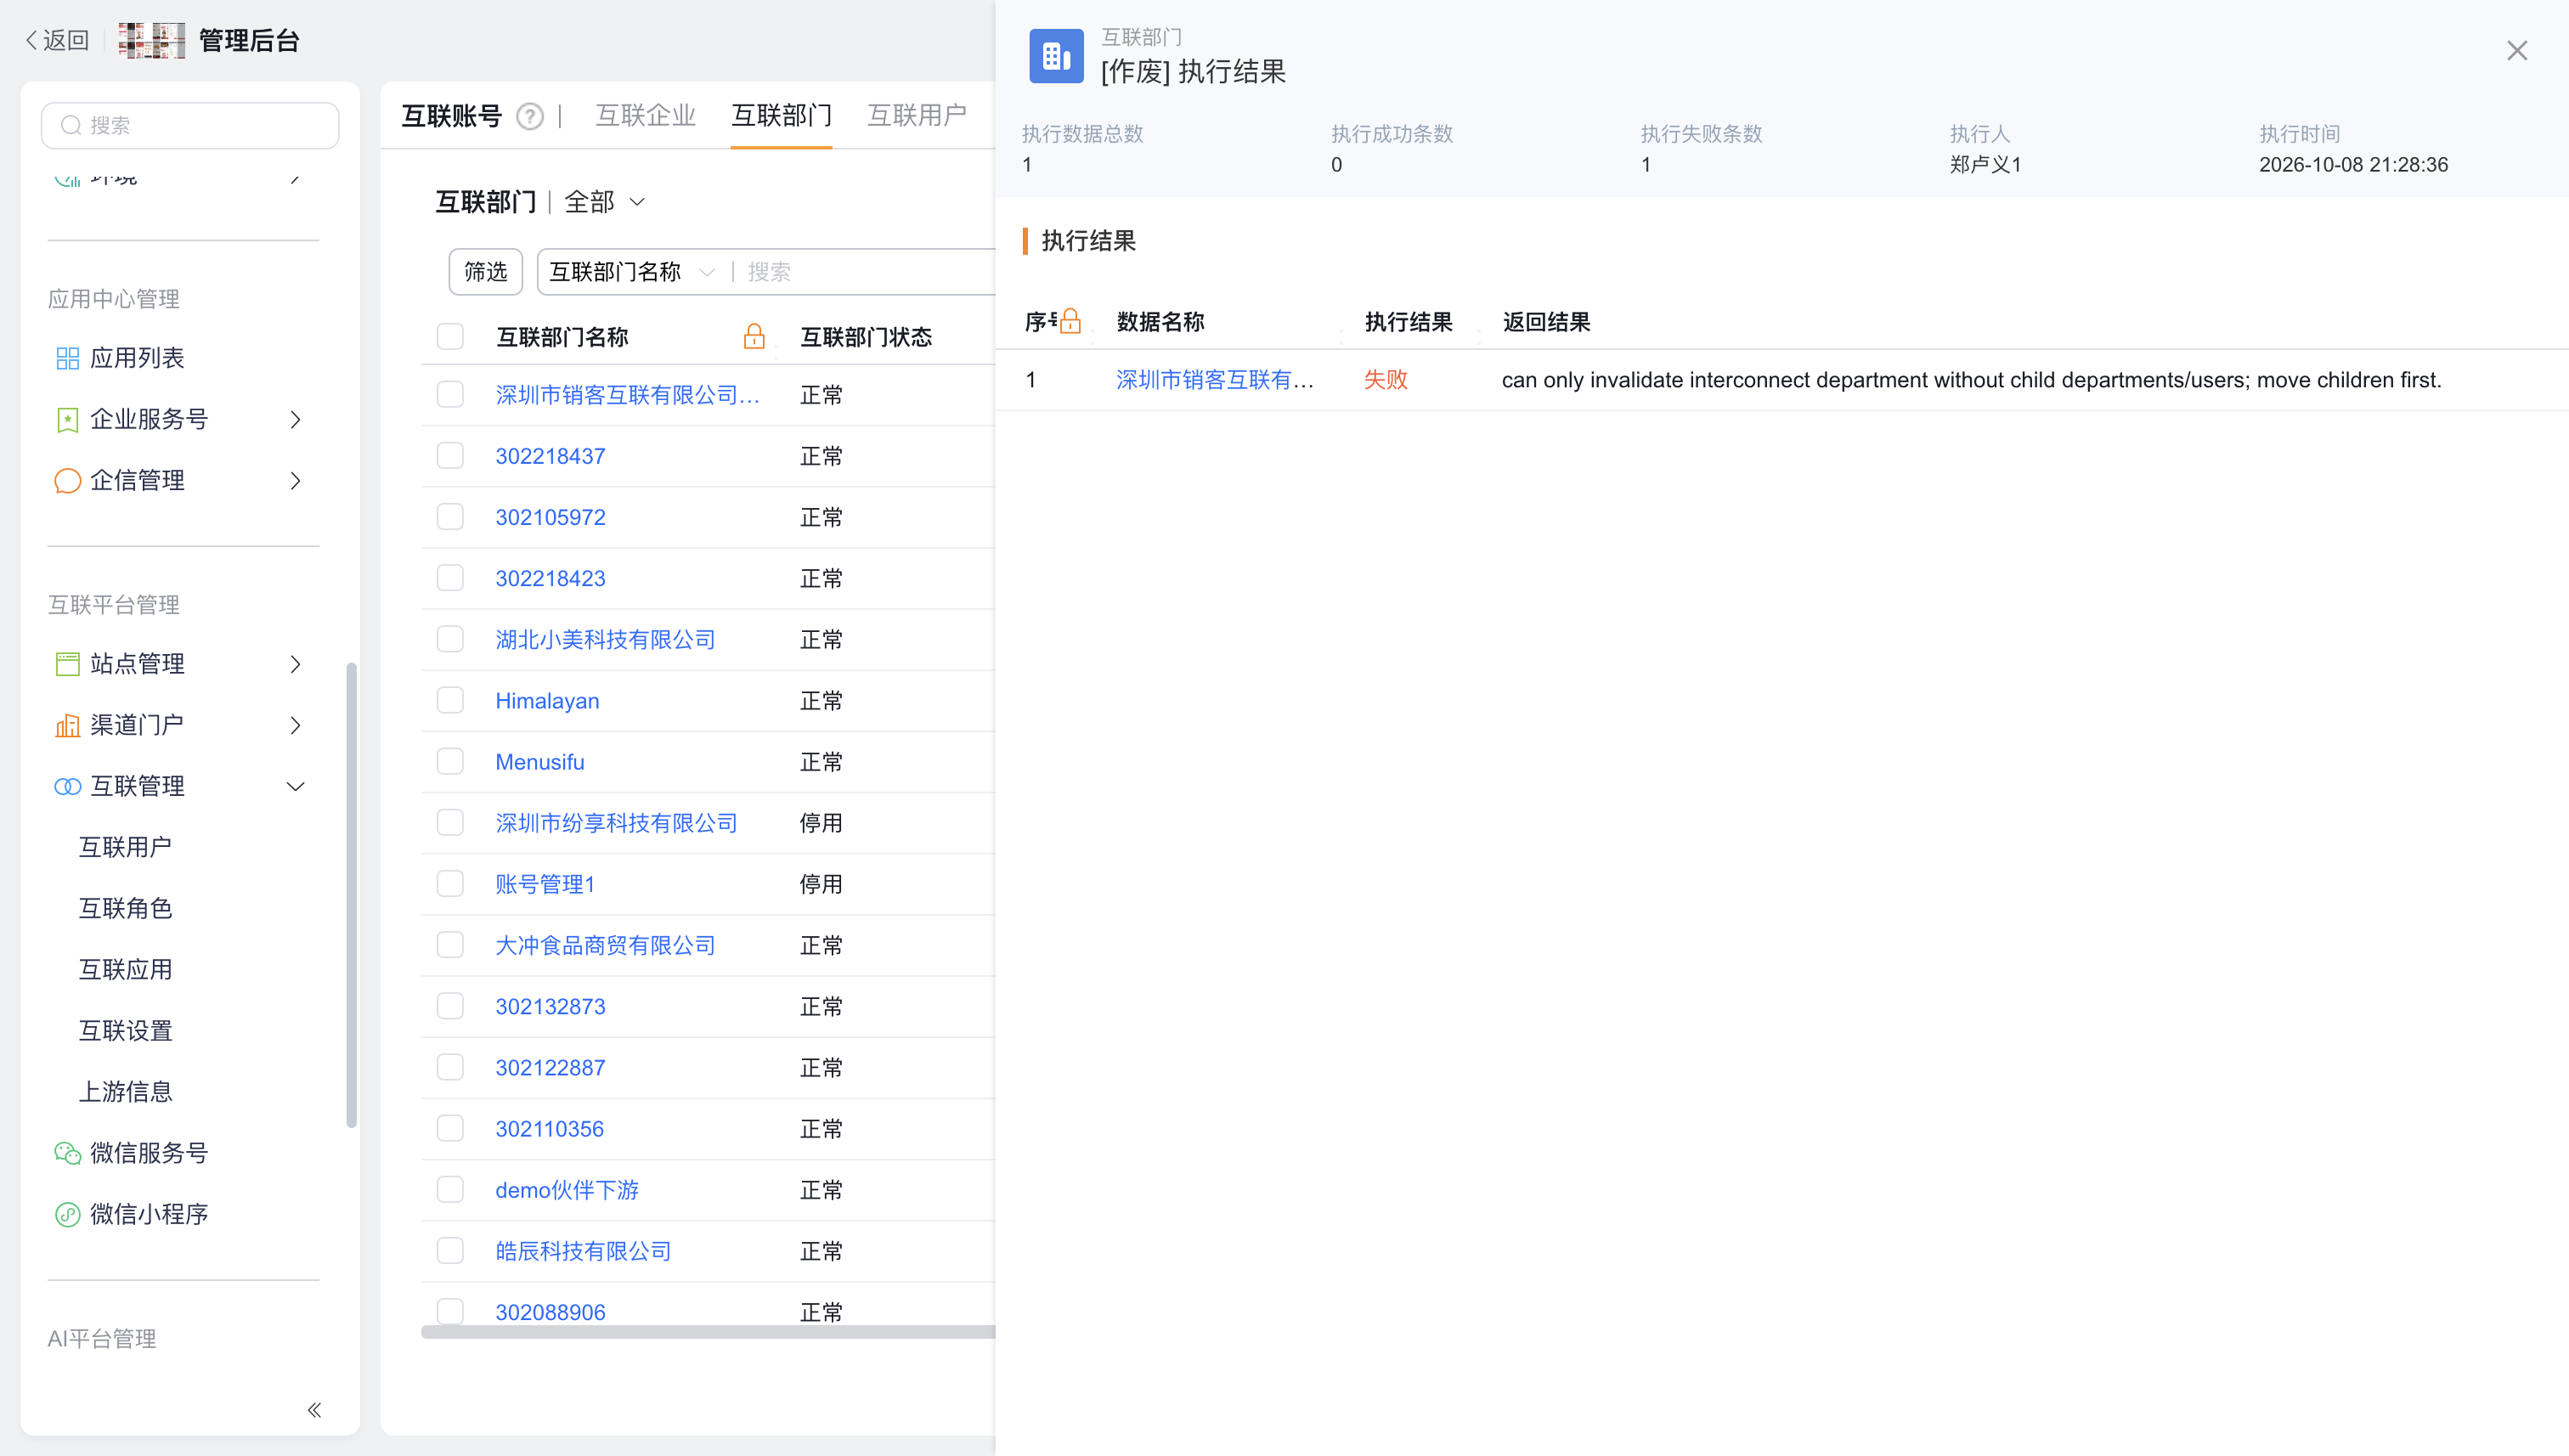
Task: Click the 互联管理 linked-circles icon
Action: [67, 786]
